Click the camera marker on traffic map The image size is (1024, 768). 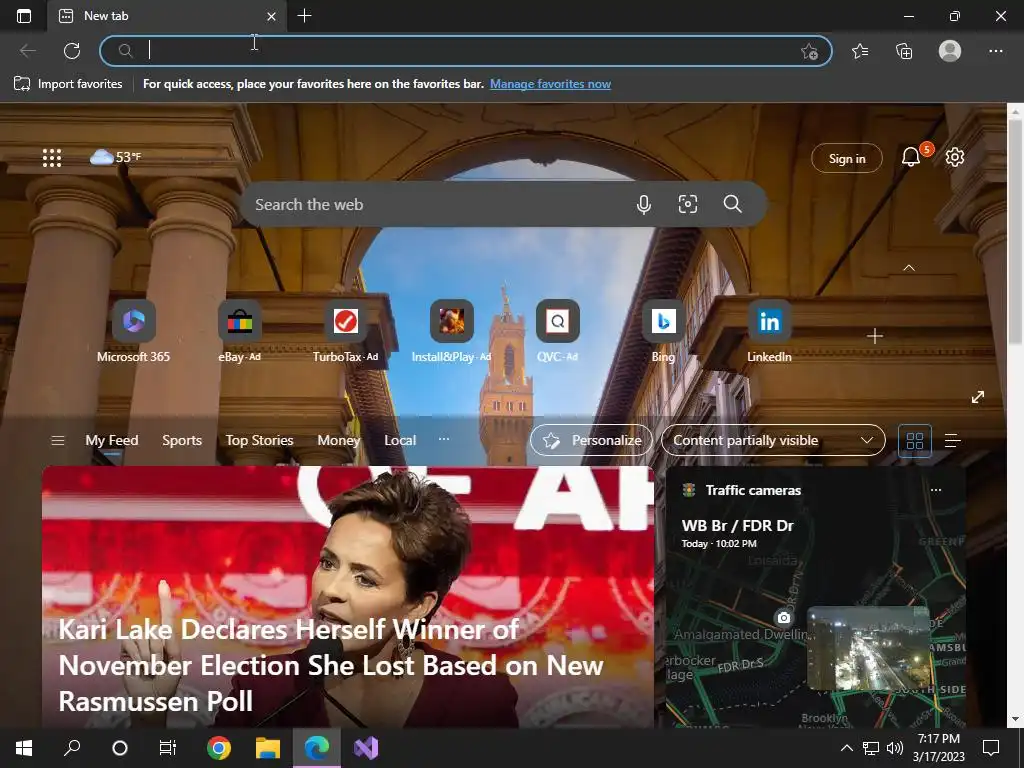tap(784, 617)
